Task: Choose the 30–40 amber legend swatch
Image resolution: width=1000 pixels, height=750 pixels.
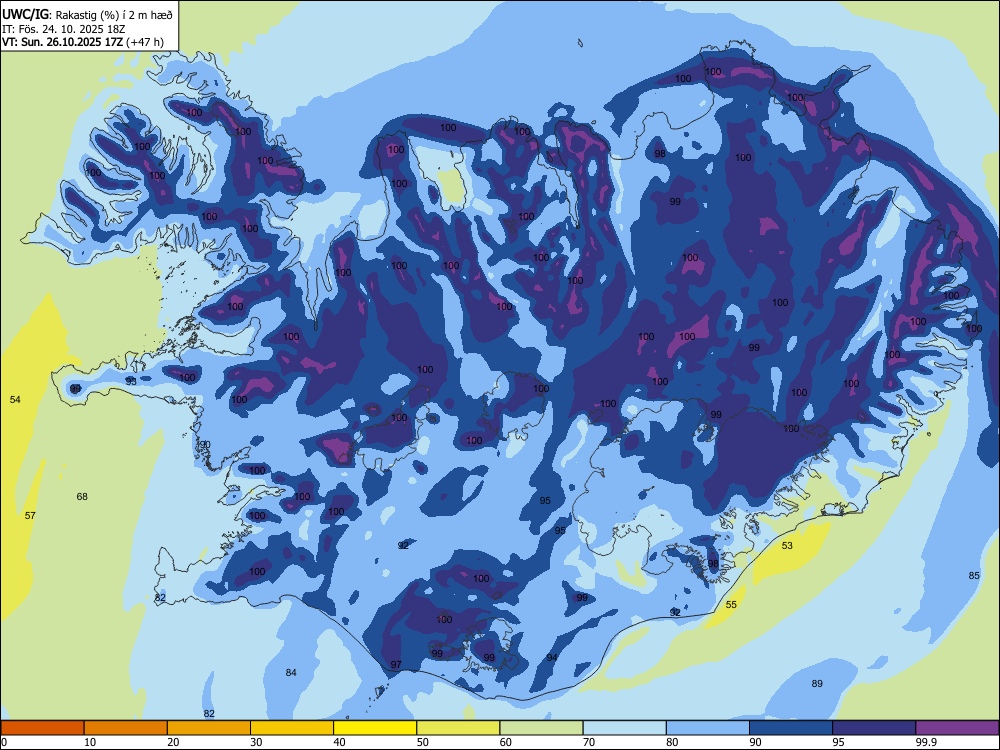Action: tap(292, 728)
